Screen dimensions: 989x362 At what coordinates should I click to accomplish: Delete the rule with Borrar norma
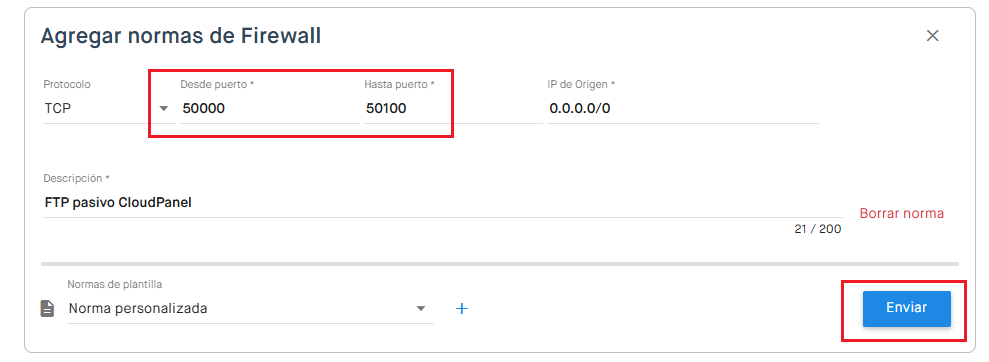coord(901,213)
